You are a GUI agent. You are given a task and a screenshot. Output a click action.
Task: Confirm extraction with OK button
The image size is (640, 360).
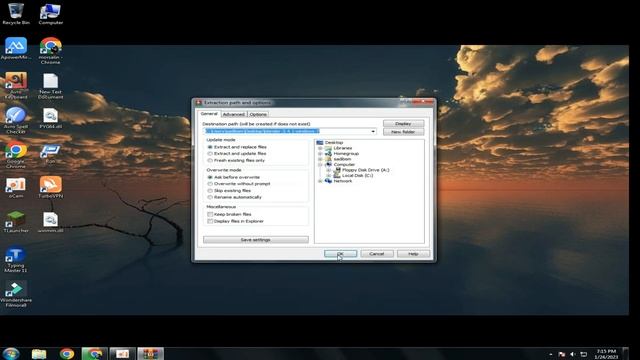tap(340, 254)
